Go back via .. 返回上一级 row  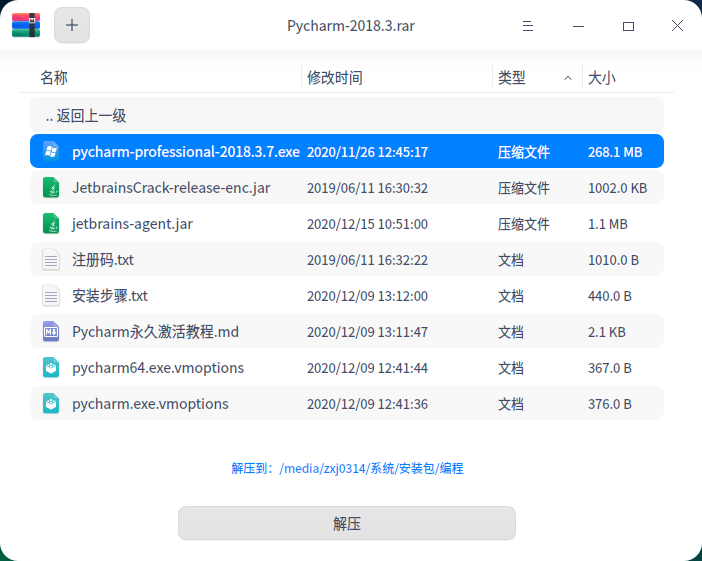(347, 116)
